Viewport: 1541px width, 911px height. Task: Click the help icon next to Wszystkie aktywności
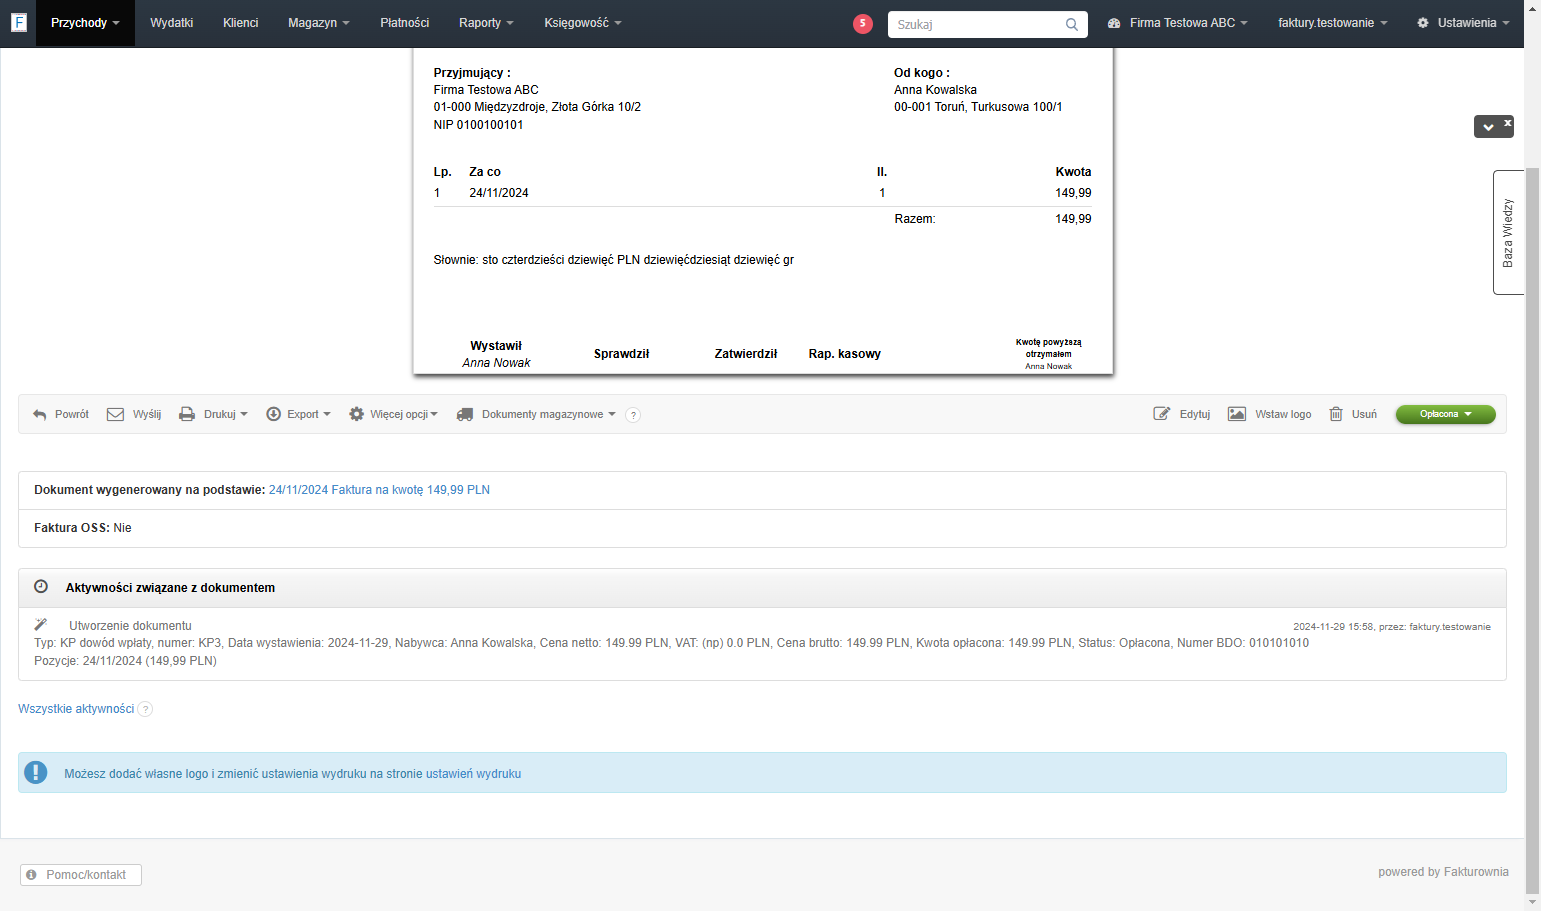tap(145, 709)
